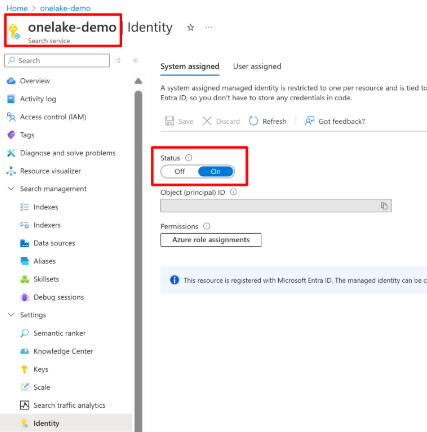Click the Activity log icon

11,99
